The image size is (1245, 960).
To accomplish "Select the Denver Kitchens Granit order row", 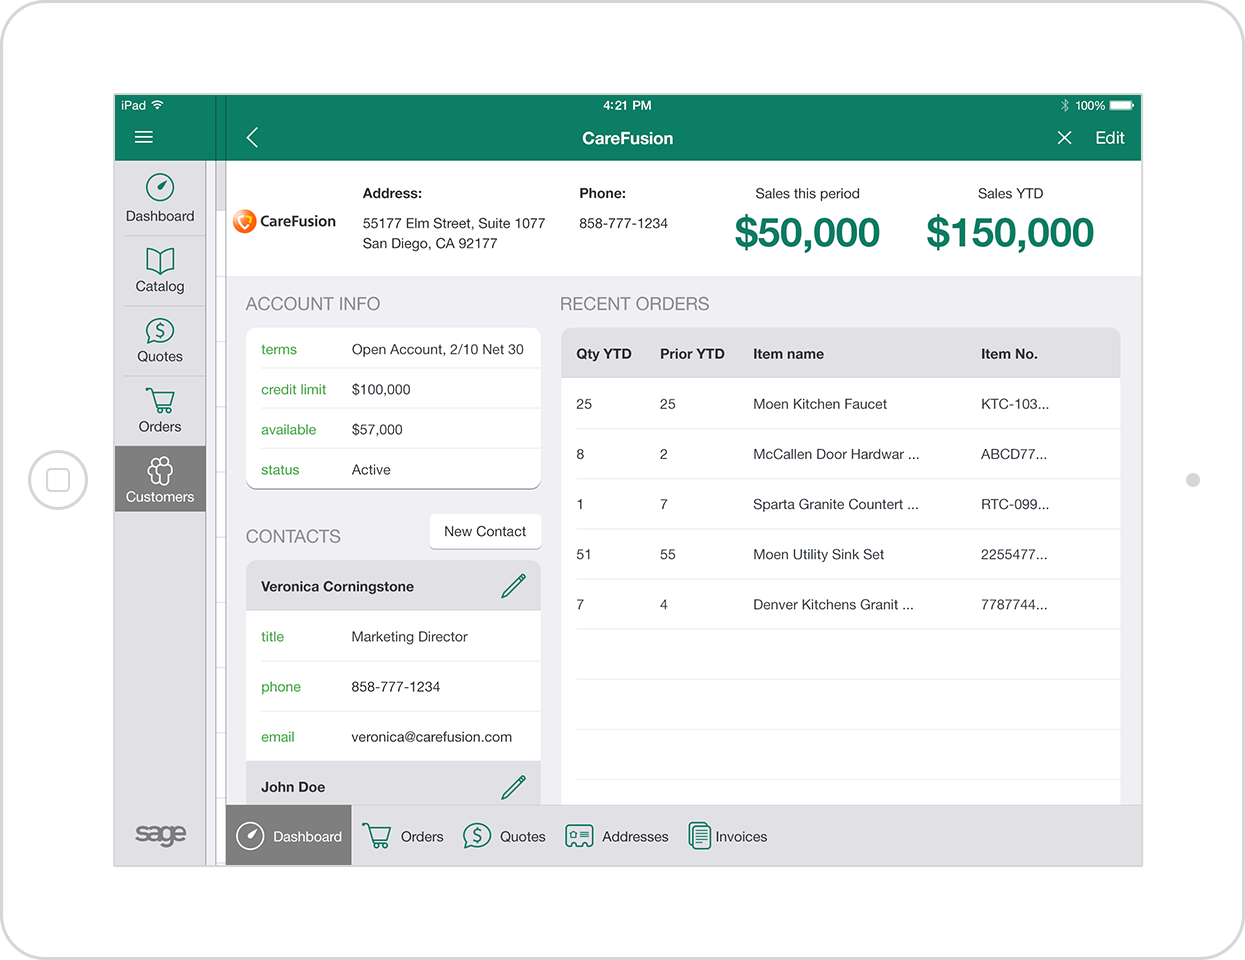I will pyautogui.click(x=841, y=604).
